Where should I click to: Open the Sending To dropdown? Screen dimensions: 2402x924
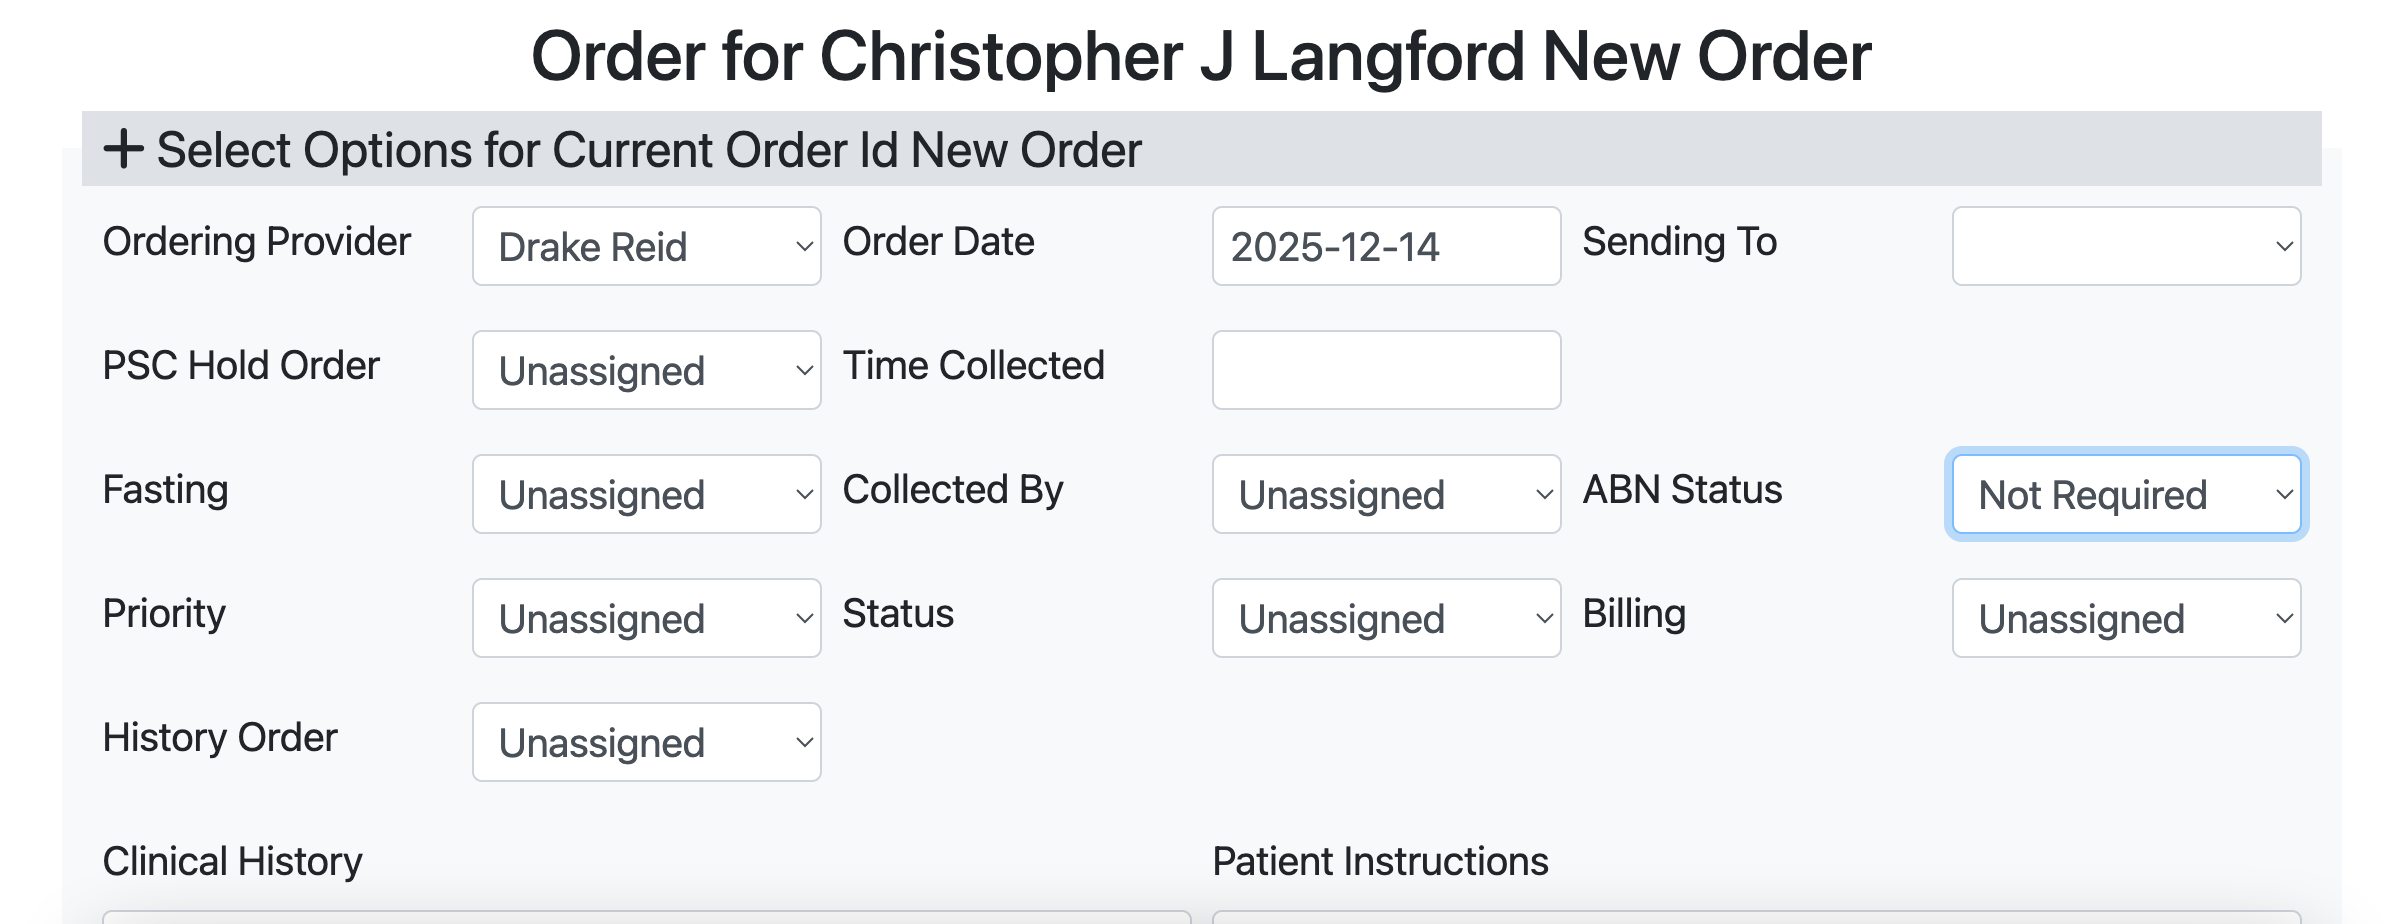point(2125,246)
